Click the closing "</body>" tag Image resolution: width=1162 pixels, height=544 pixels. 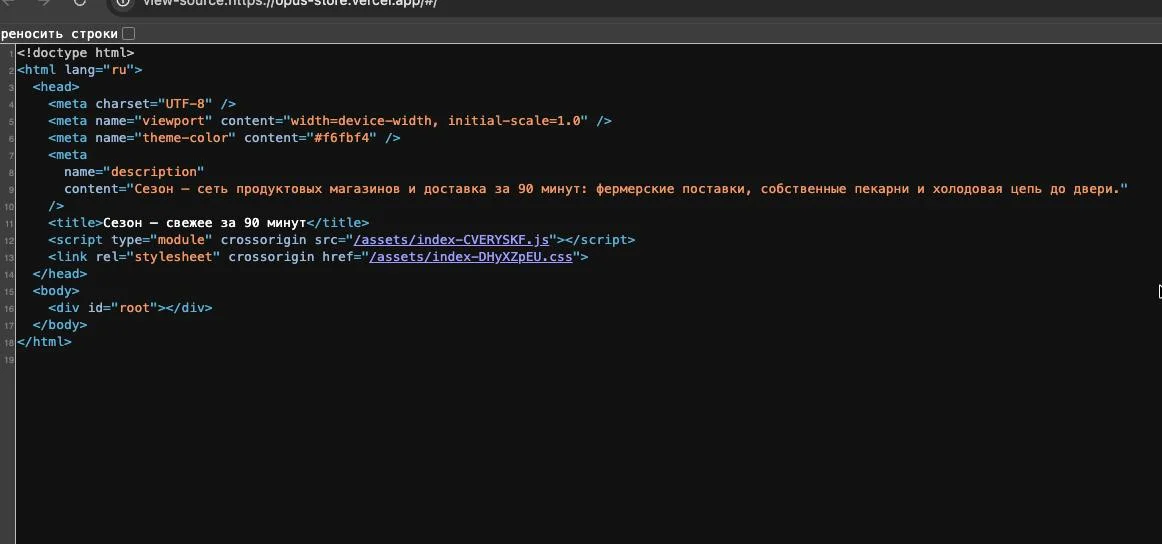[x=60, y=325]
